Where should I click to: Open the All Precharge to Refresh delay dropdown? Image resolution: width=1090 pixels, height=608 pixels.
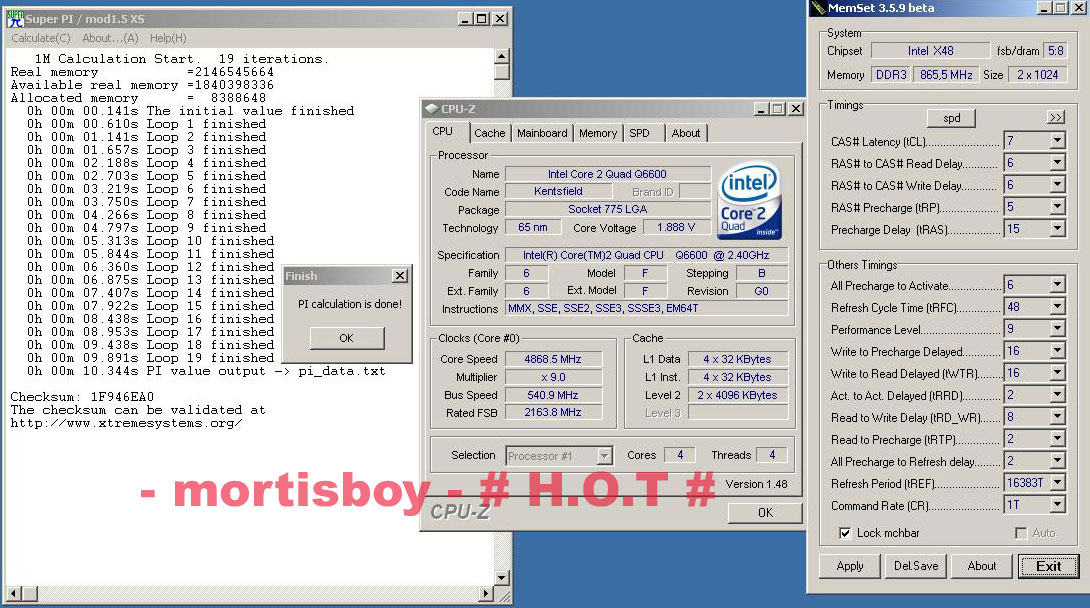[1057, 461]
